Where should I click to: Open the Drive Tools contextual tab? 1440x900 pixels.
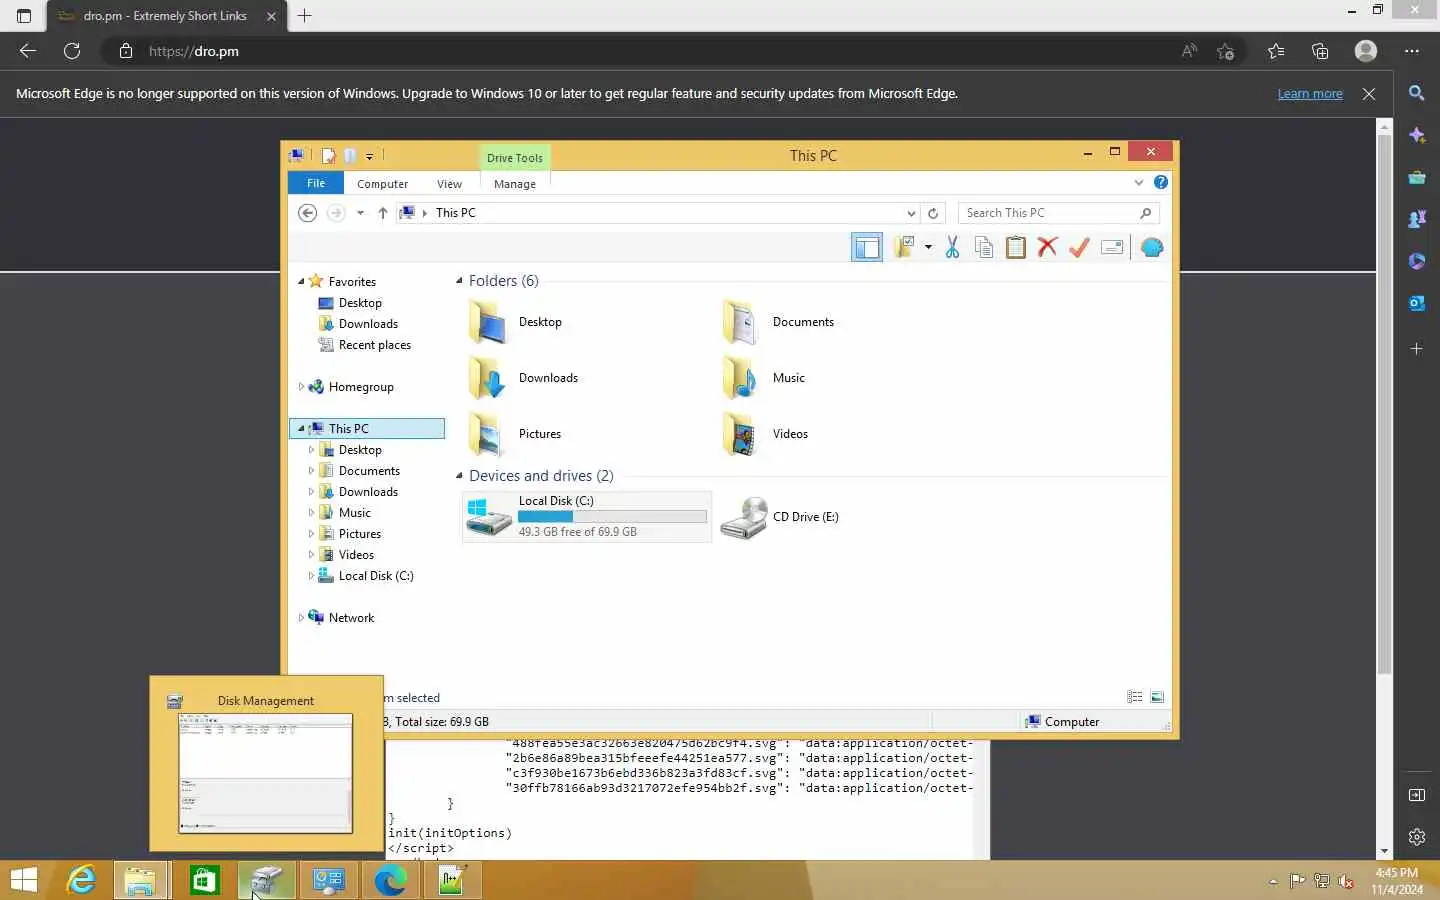coord(515,158)
